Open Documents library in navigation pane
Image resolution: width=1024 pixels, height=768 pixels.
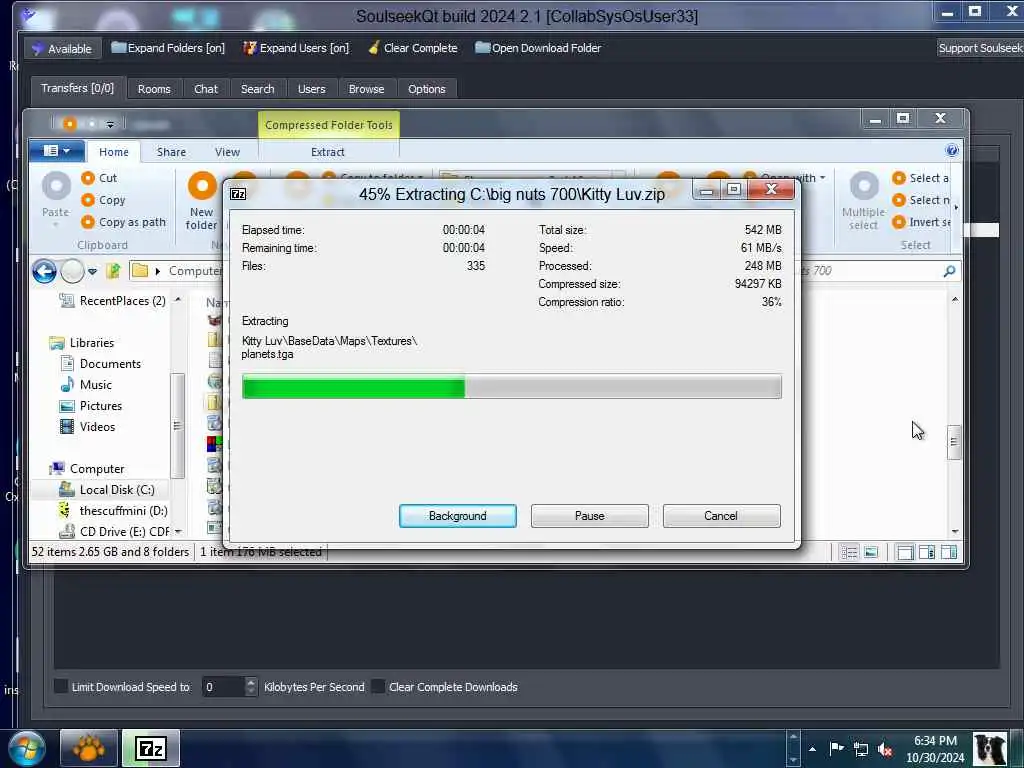click(x=101, y=364)
